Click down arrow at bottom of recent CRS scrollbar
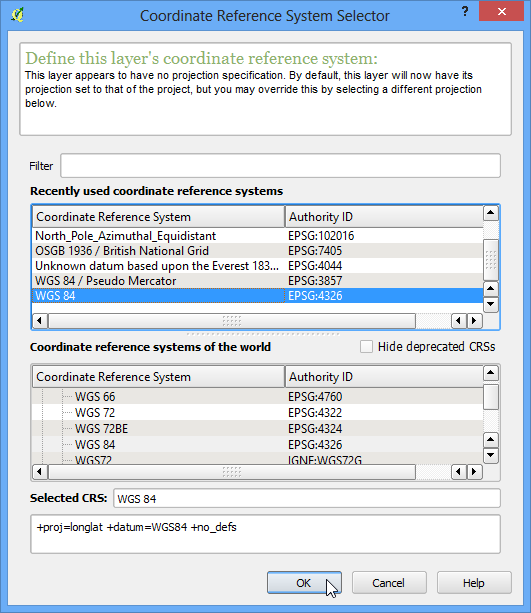The width and height of the screenshot is (531, 613). pos(491,304)
